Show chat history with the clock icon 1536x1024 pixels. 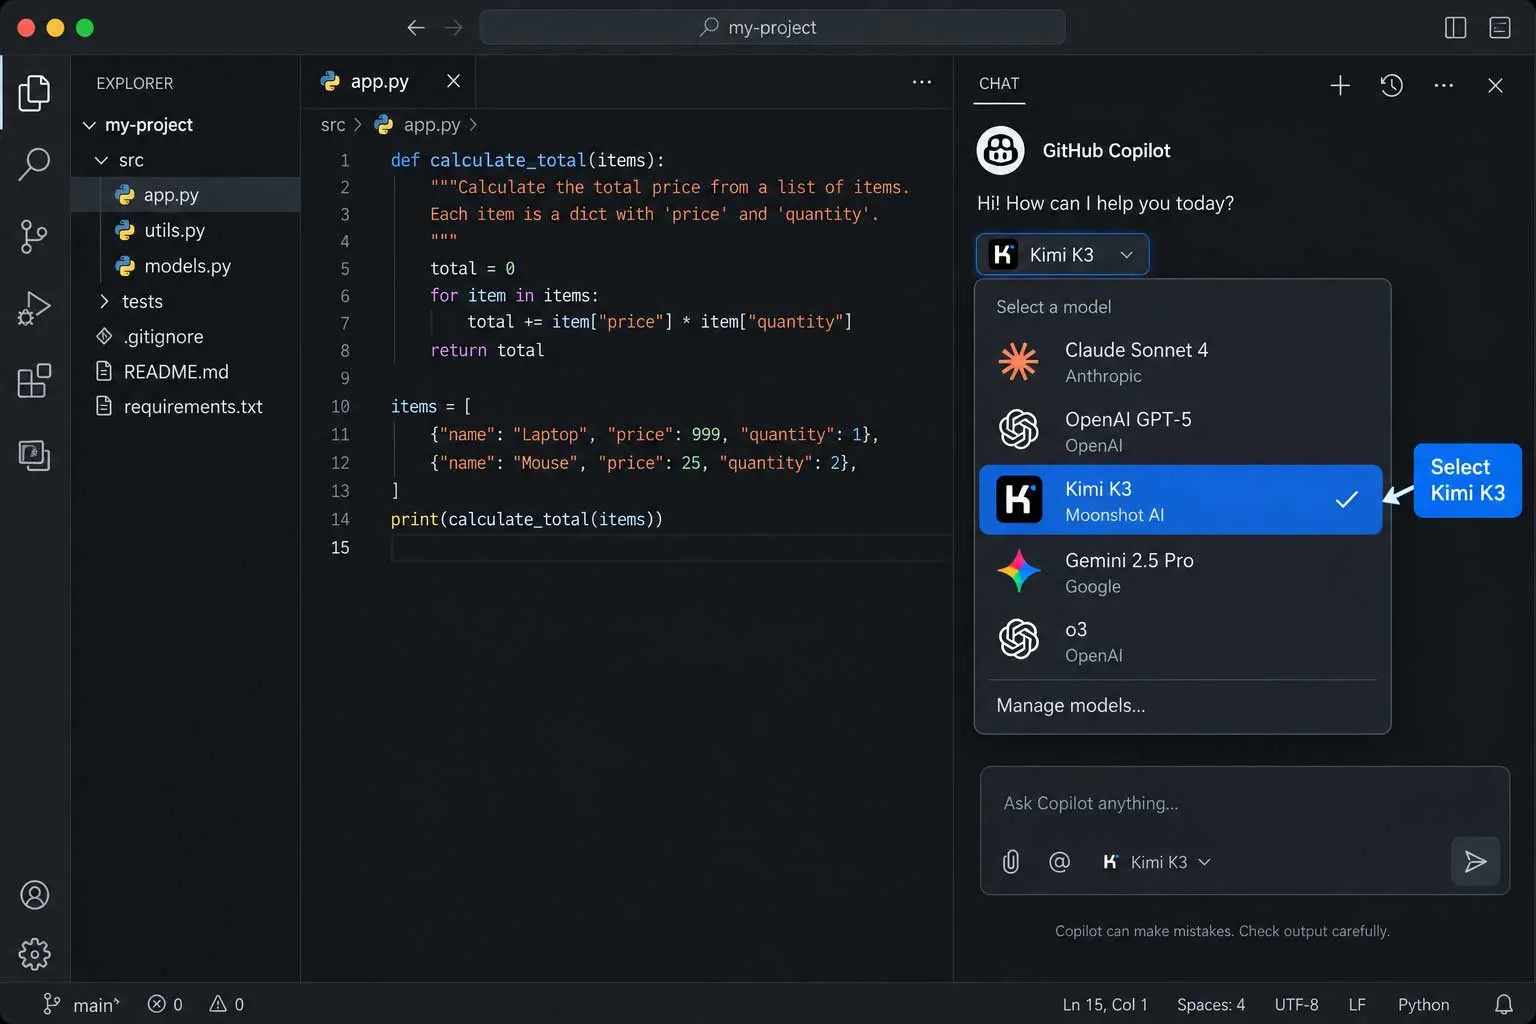pyautogui.click(x=1392, y=85)
